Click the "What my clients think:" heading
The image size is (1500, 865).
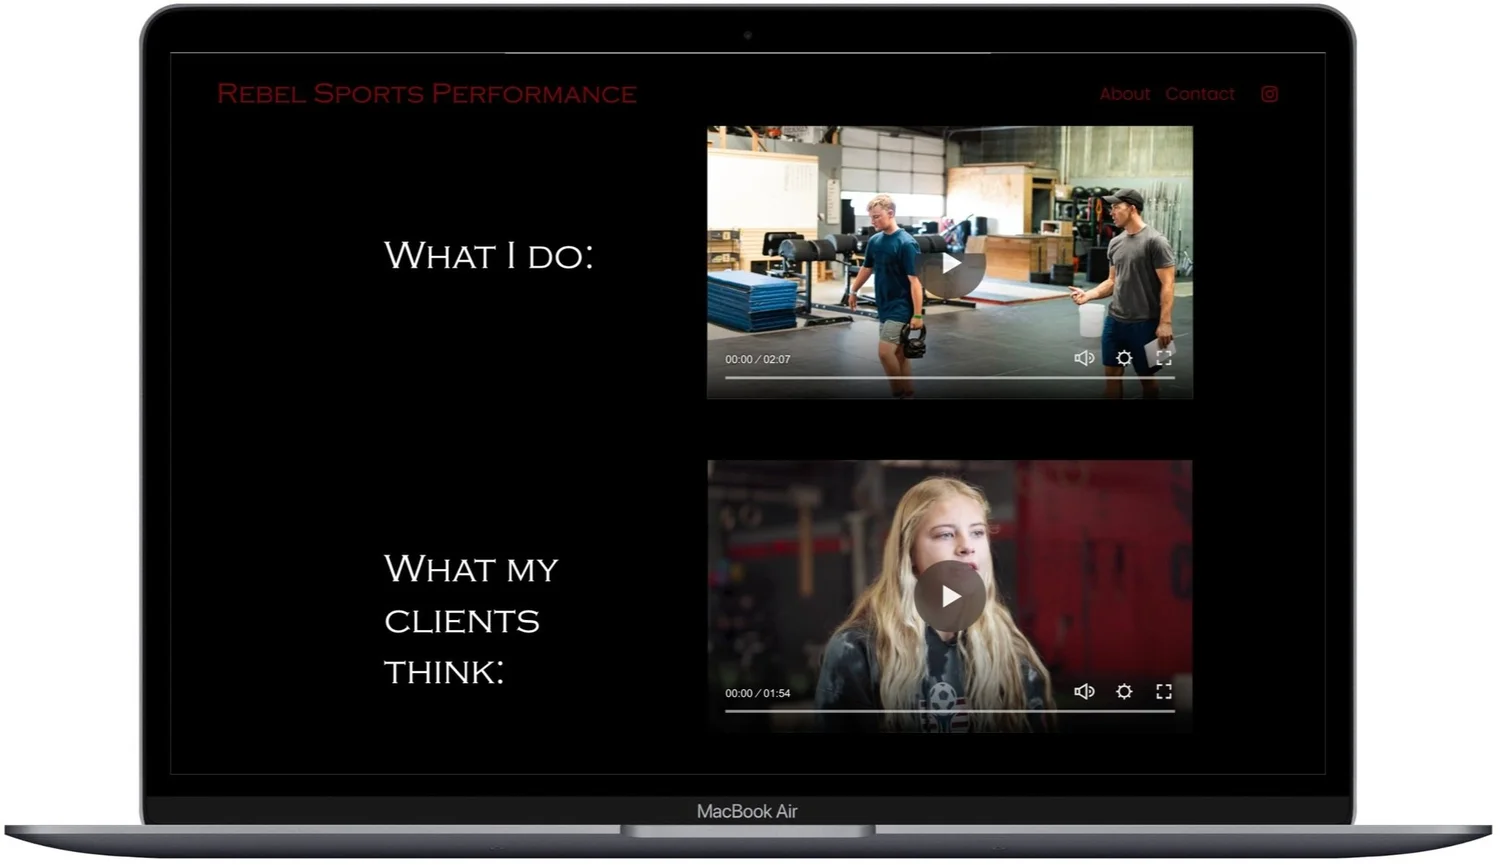point(471,620)
